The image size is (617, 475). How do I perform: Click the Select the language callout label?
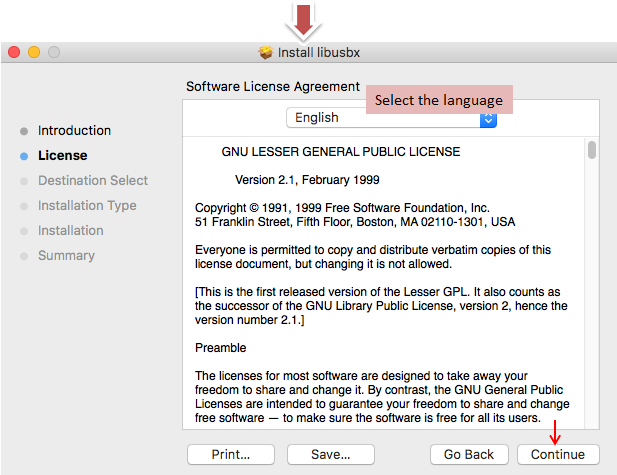tap(439, 100)
